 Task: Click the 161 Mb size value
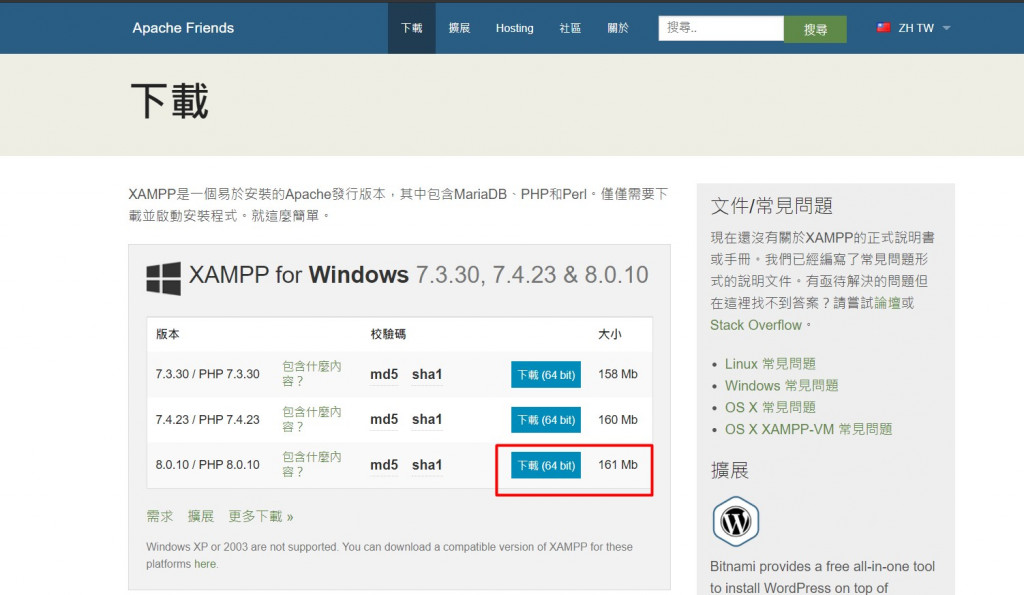point(618,464)
